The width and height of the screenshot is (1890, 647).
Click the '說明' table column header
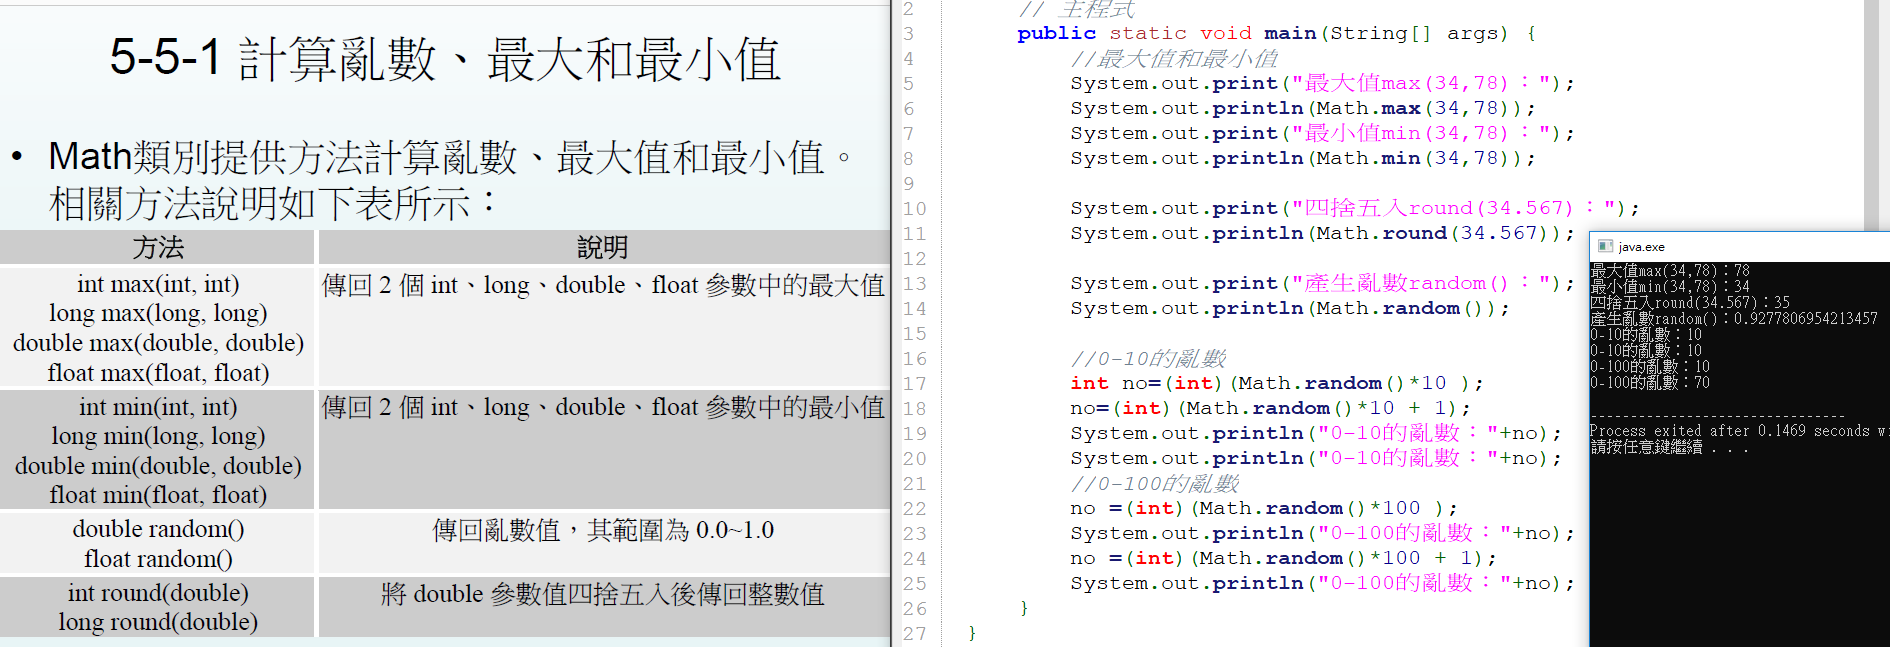[602, 247]
